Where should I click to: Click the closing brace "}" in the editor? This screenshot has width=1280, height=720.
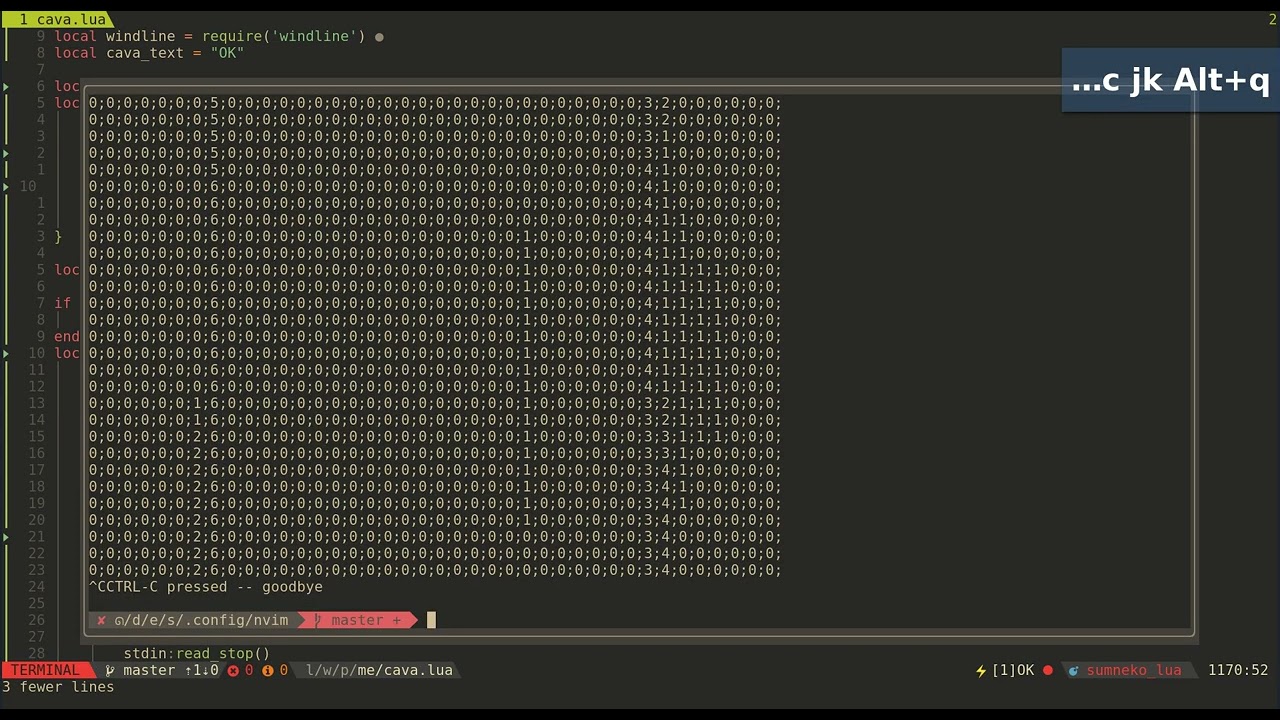pos(58,237)
